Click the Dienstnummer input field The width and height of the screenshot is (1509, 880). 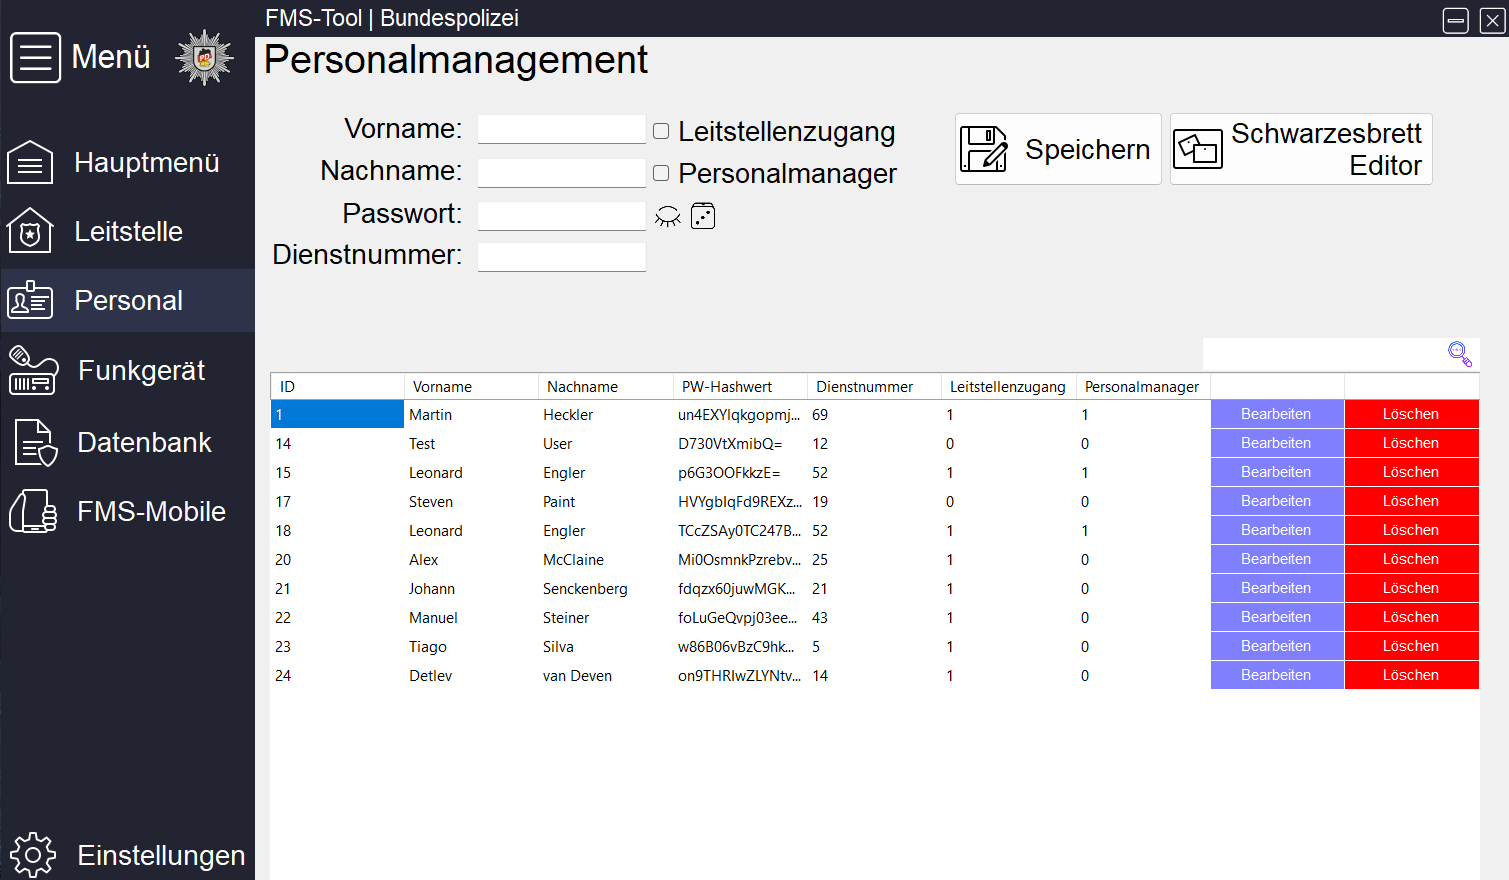coord(561,257)
